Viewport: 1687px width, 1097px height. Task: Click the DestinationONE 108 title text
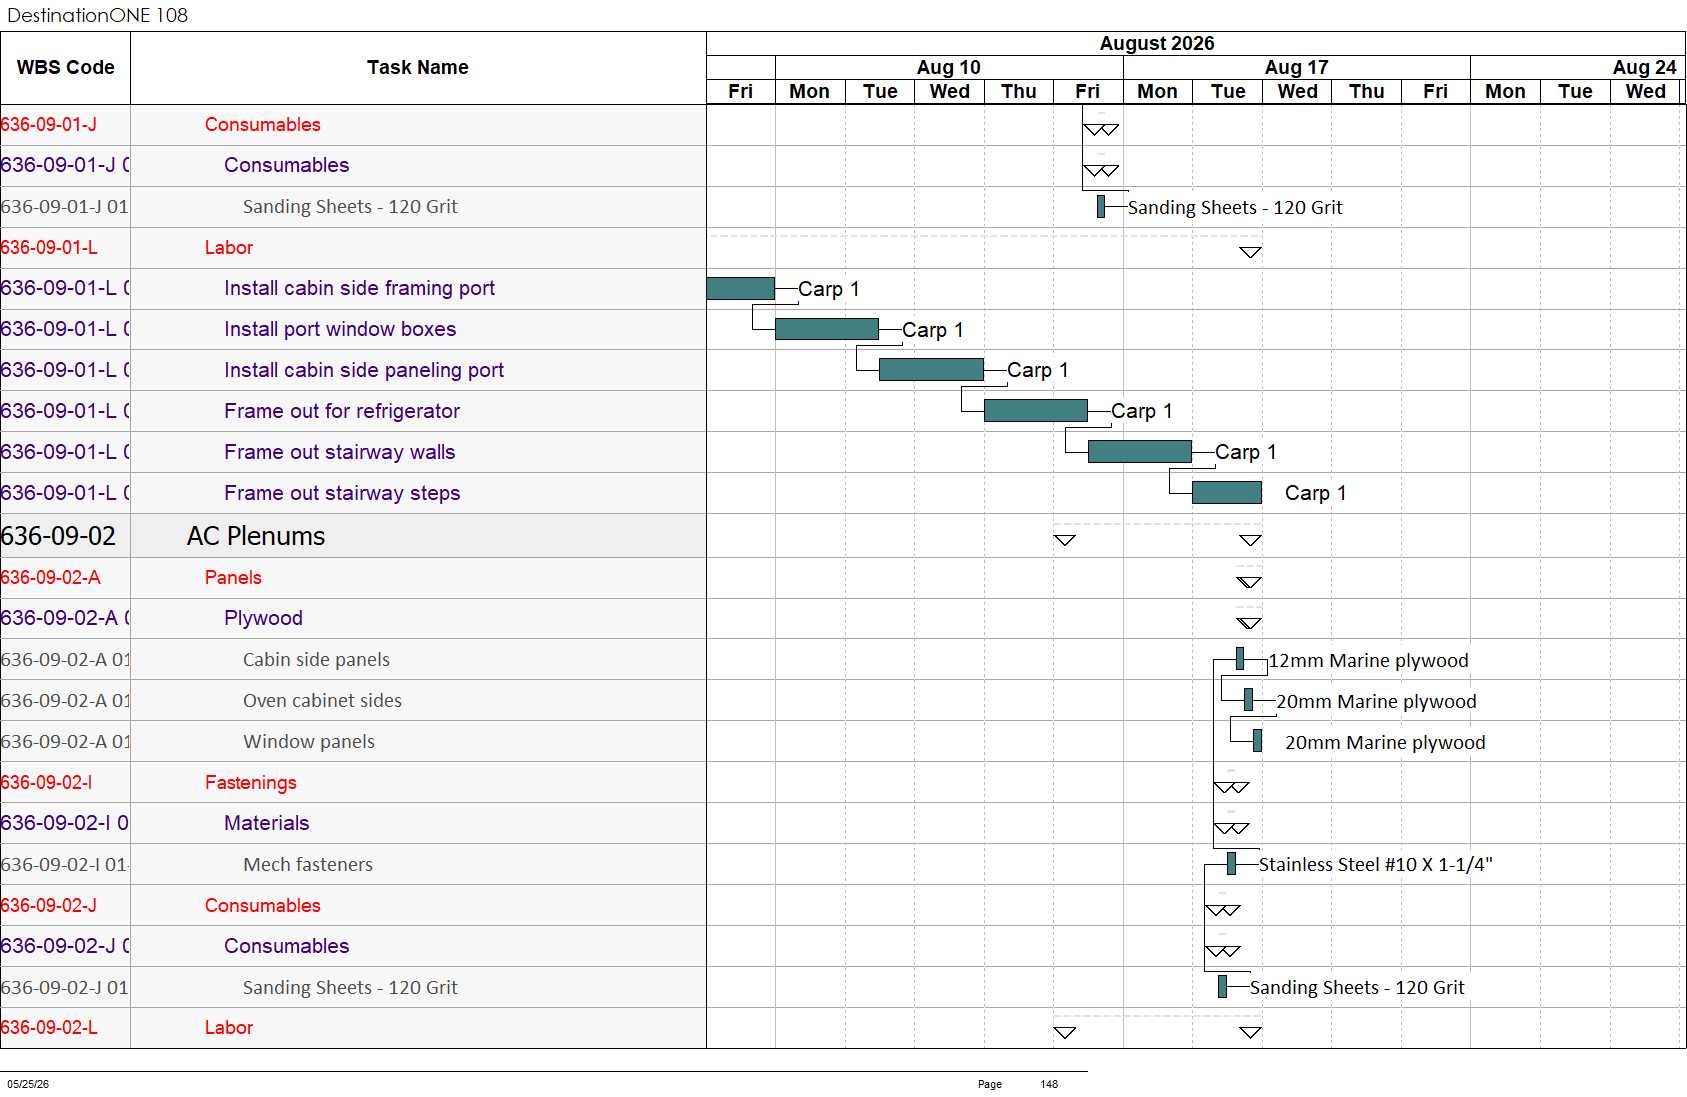pyautogui.click(x=97, y=15)
